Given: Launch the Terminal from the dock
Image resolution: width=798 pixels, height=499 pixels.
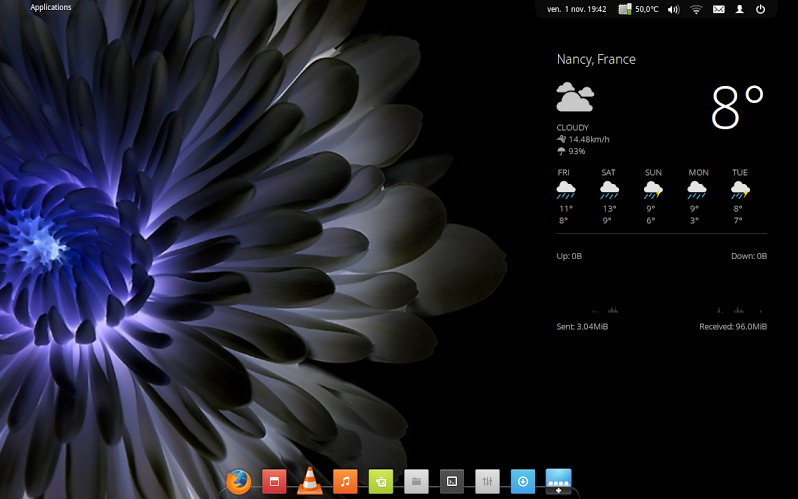Looking at the screenshot, I should [452, 481].
